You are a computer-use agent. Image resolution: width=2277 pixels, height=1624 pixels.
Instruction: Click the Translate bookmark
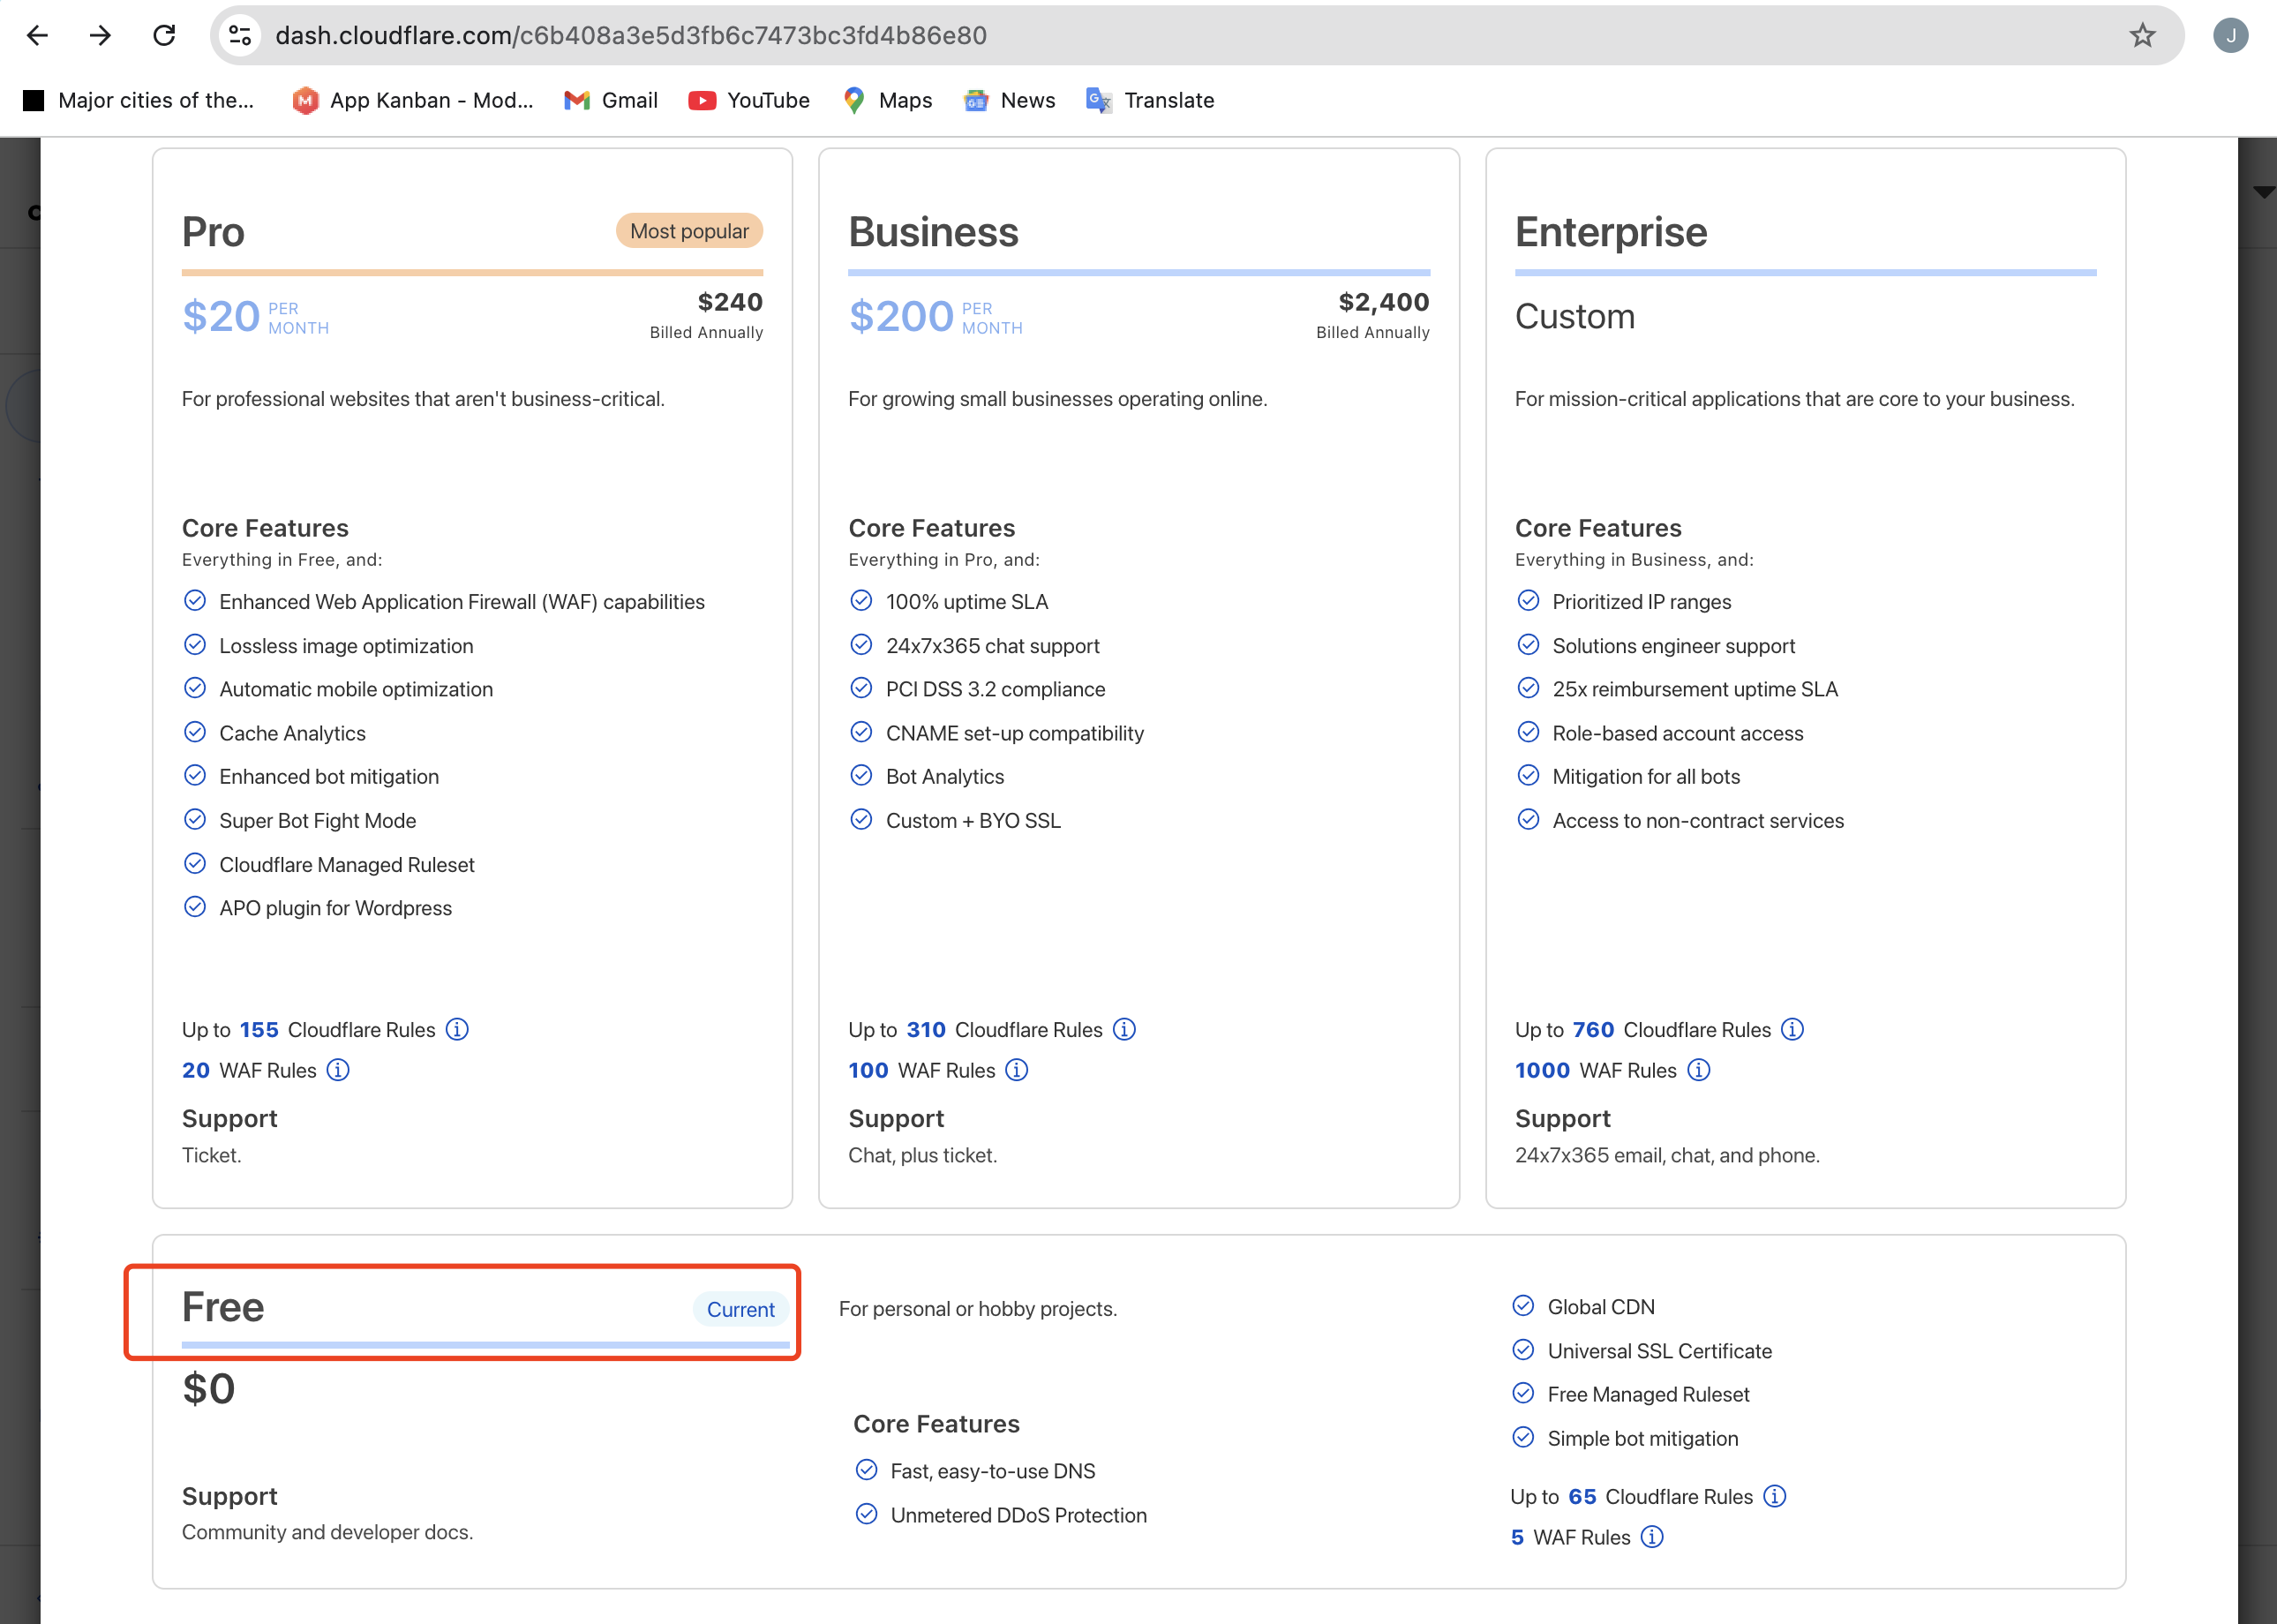pos(1150,100)
